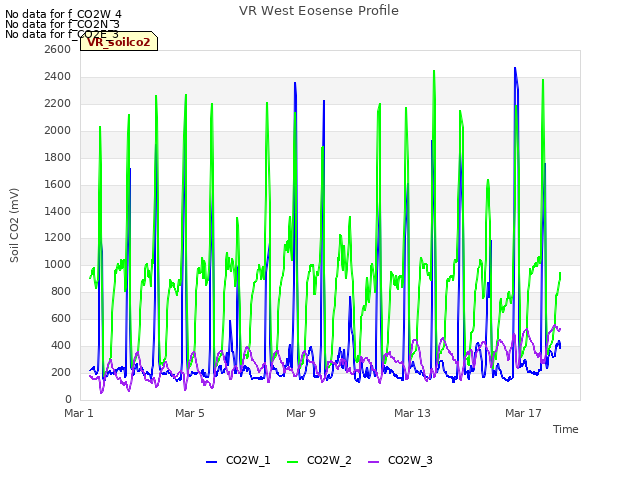Click the Mar 17 x-axis tick label
This screenshot has height=480, width=640.
(523, 413)
